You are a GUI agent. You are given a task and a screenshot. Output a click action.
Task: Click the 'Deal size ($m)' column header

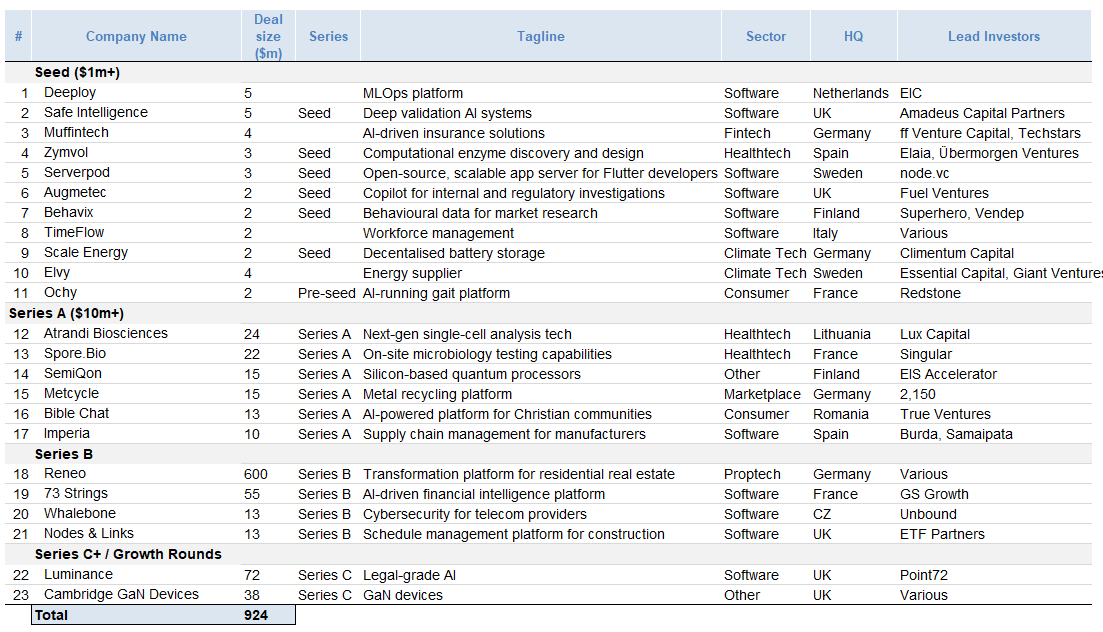click(268, 37)
